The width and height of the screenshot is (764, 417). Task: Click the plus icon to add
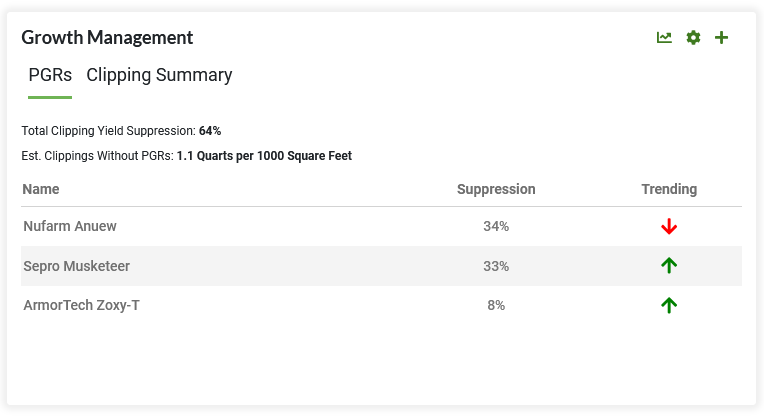tap(722, 38)
